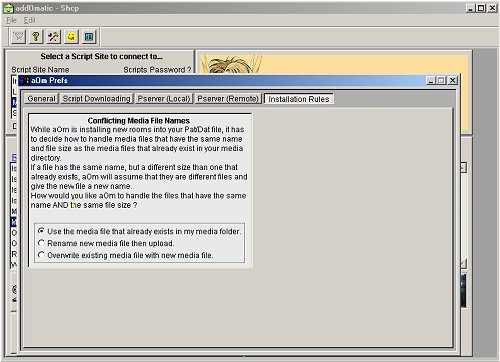Click the yellow smiley face toolbar icon
Screen dimensions: 500x362
[x=71, y=36]
